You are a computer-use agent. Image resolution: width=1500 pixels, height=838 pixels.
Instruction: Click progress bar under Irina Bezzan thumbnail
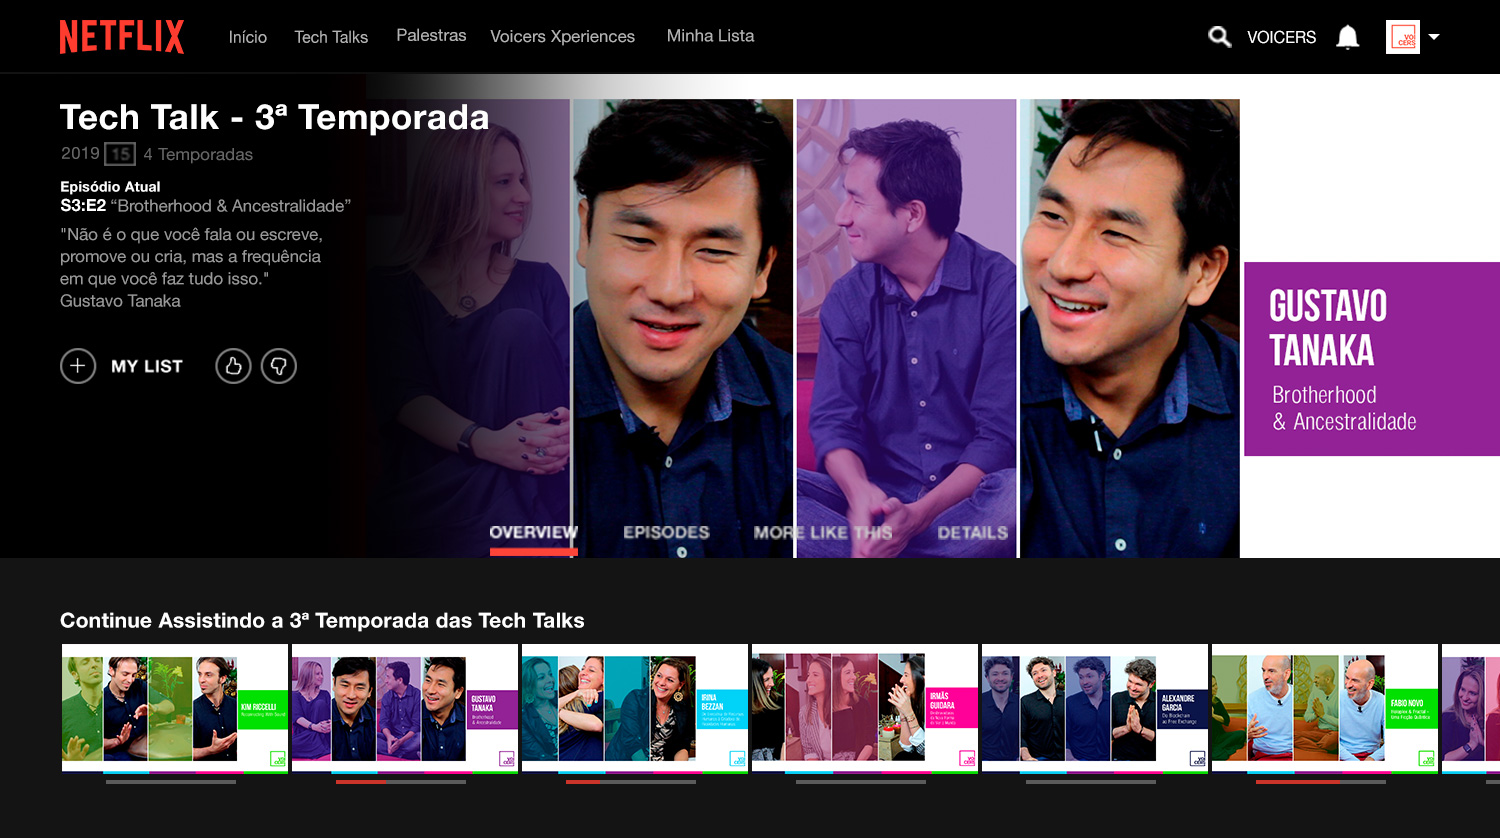[631, 782]
